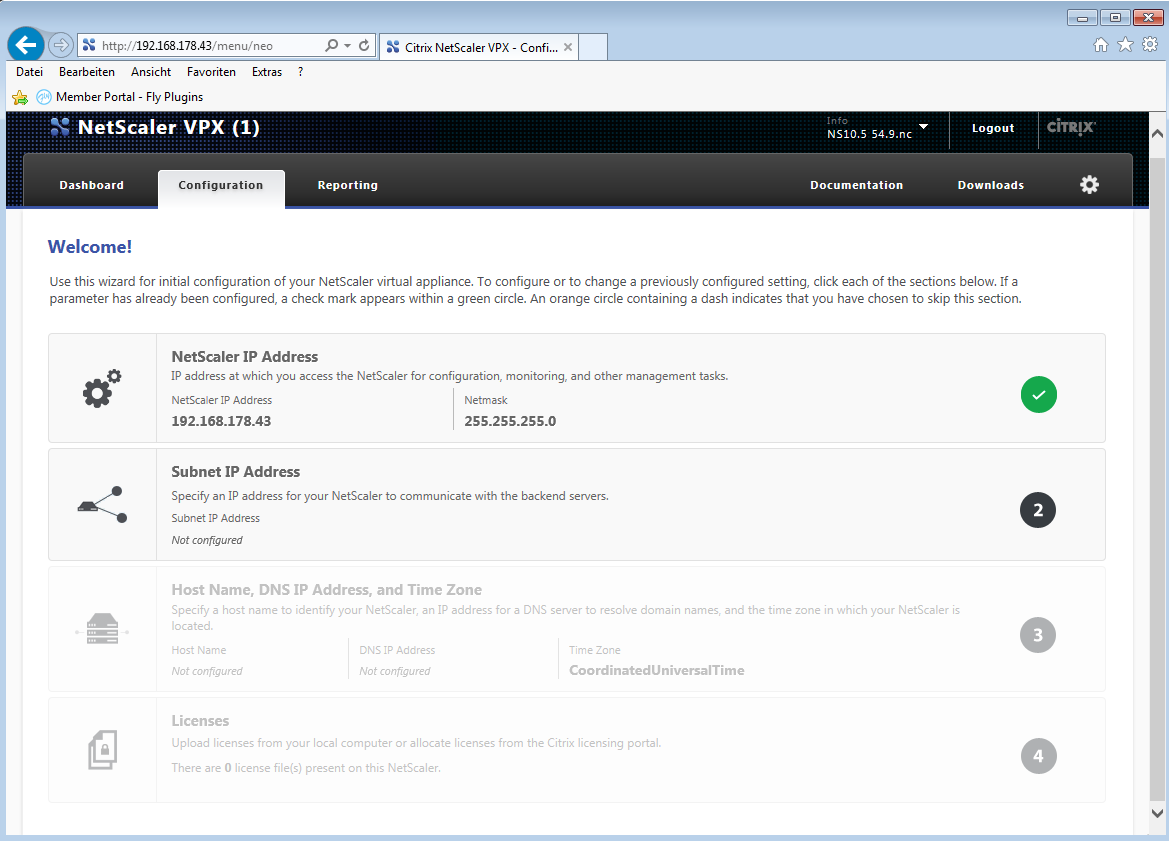Expand the Info NS10.5 dropdown arrow
Screen dimensions: 1169x841
click(x=924, y=126)
